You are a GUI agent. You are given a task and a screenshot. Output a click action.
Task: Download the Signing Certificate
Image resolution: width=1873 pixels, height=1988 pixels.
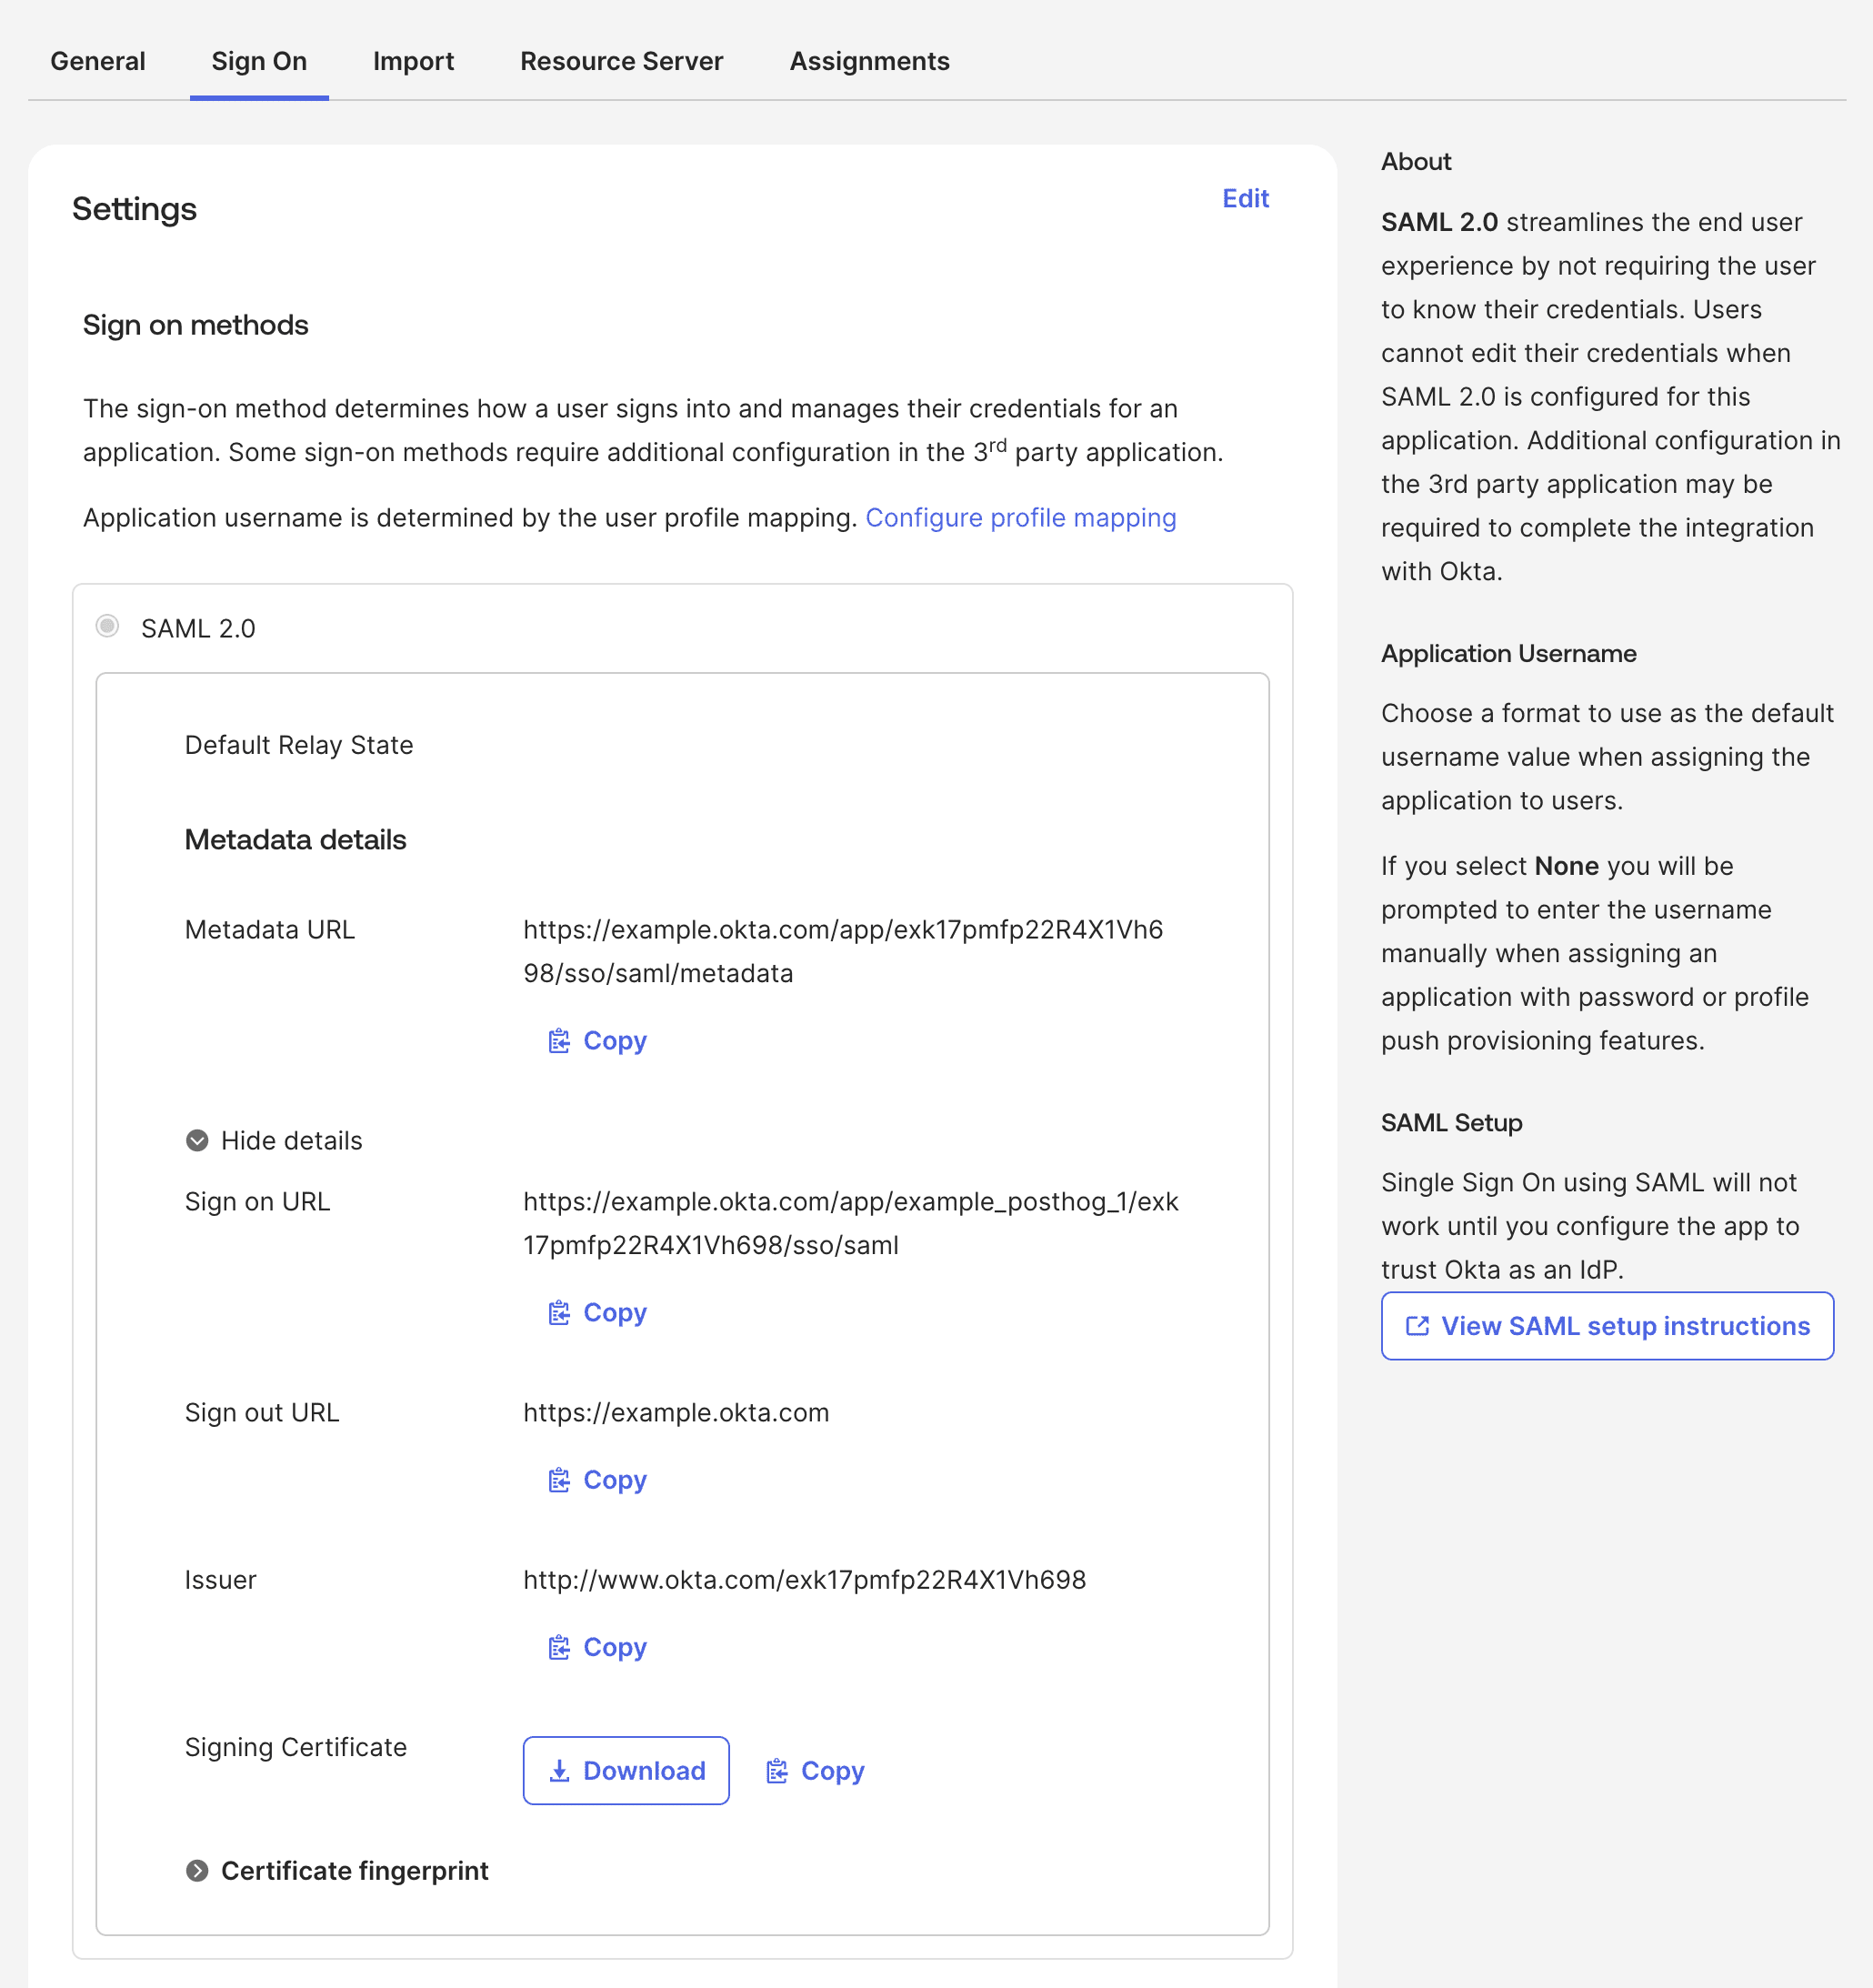[626, 1770]
